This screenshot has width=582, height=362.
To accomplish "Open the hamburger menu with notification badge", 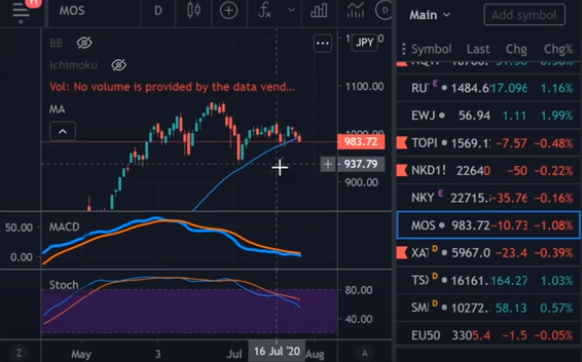I will tap(21, 10).
